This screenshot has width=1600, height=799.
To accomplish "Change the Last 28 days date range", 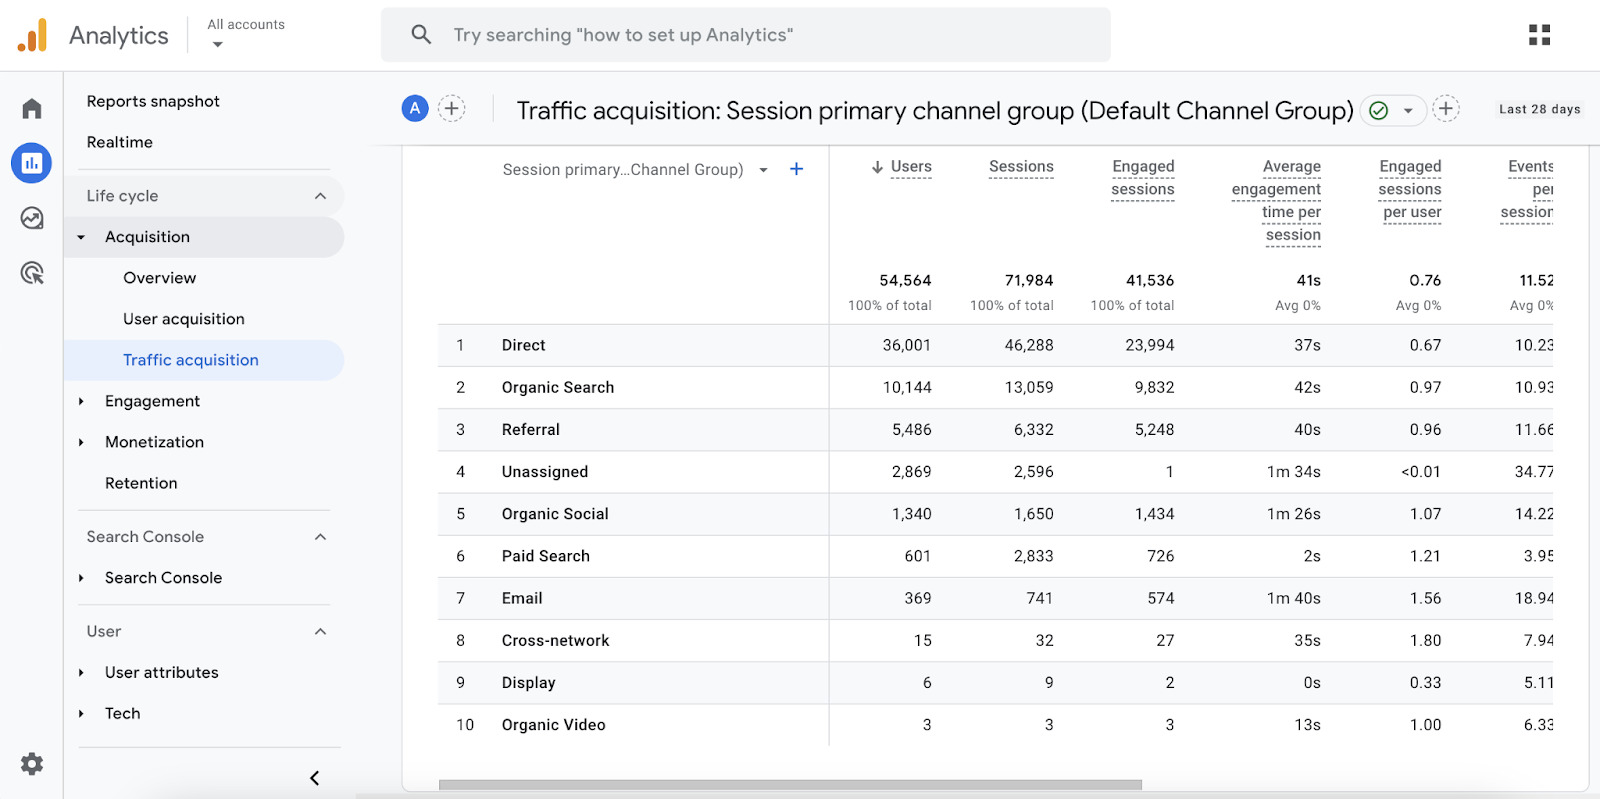I will click(1539, 109).
